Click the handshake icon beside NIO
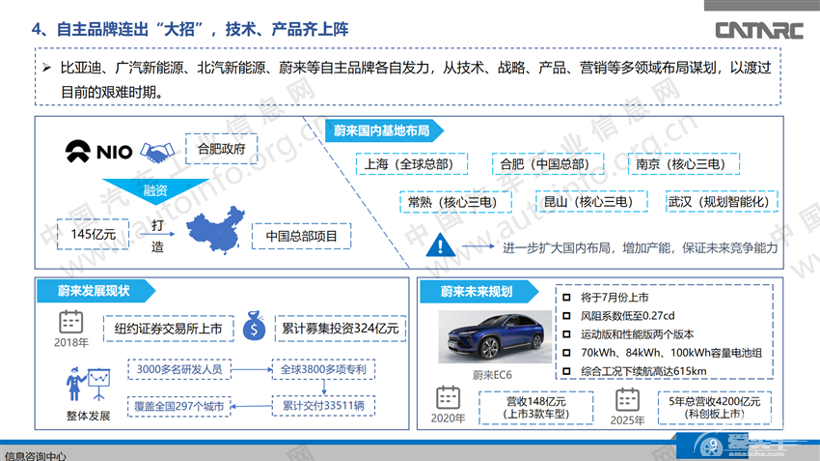 157,152
